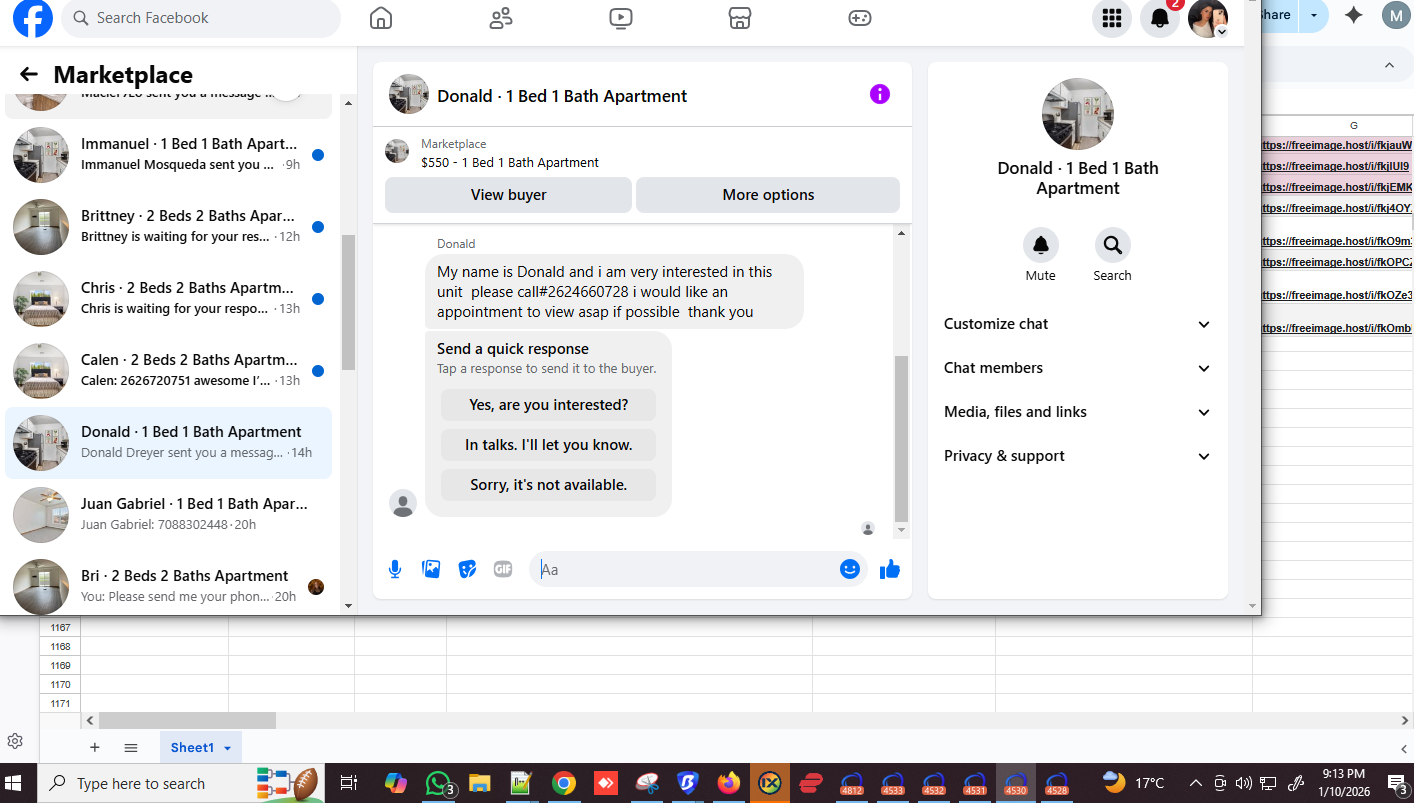
Task: Collapse the Sheets toolbar chevron
Action: [x=1389, y=66]
